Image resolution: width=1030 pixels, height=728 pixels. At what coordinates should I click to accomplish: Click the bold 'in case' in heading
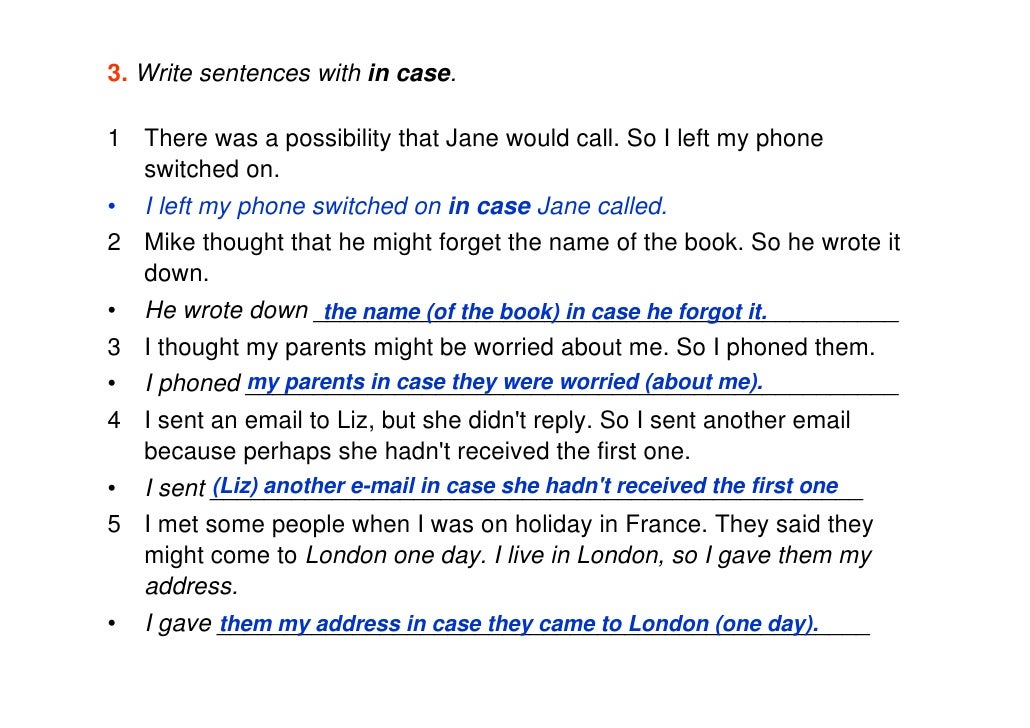point(409,73)
